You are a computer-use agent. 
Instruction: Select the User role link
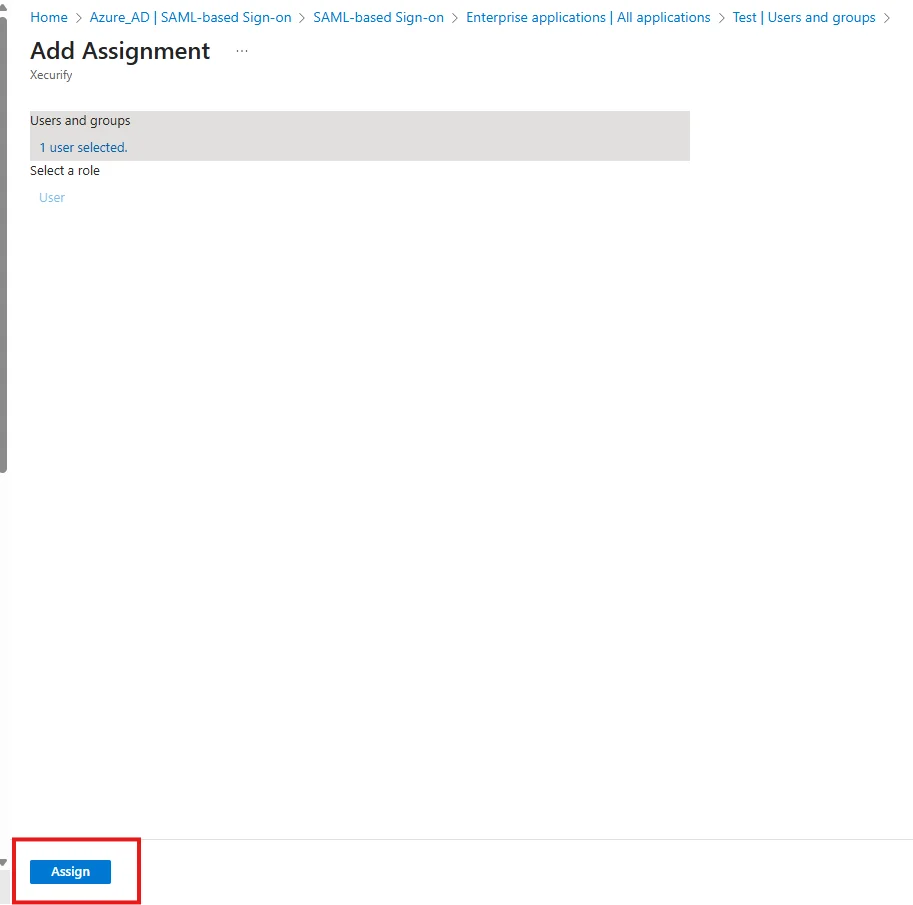pos(51,197)
